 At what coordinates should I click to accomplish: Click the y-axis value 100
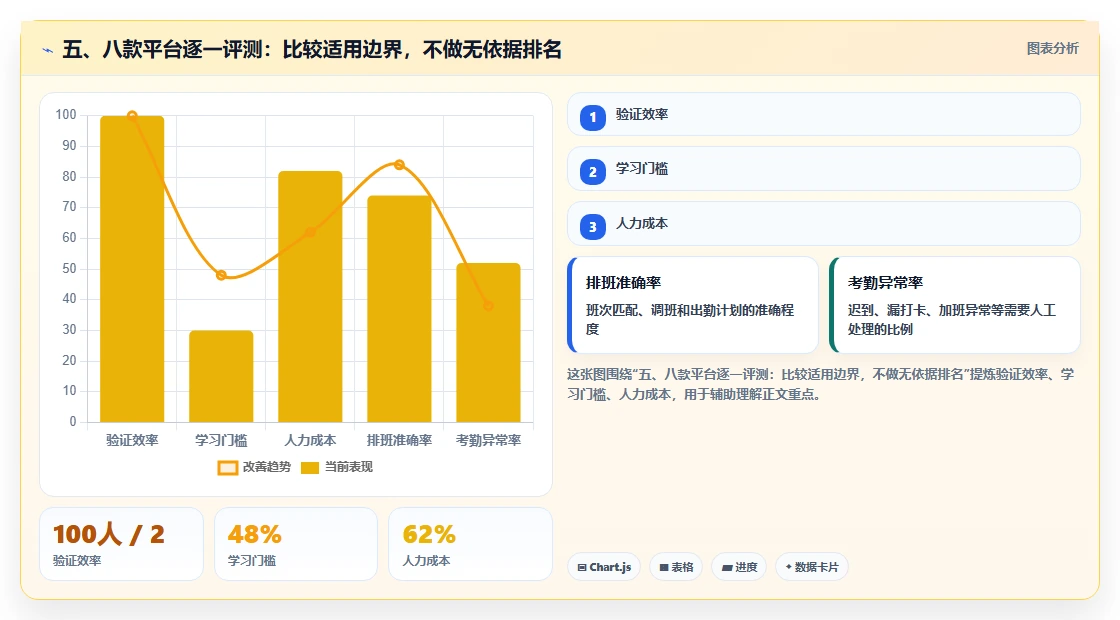pos(66,115)
